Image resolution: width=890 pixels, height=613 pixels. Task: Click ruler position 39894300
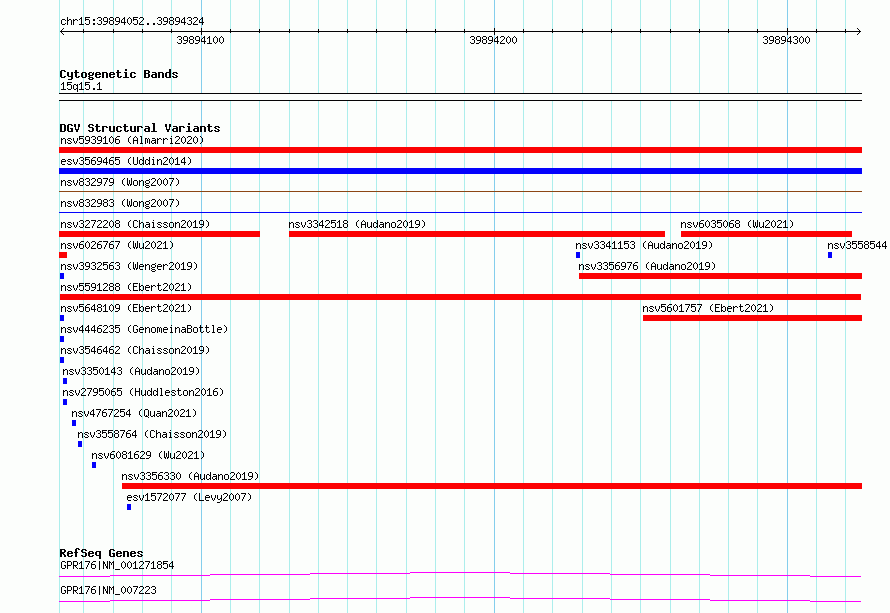(x=786, y=40)
